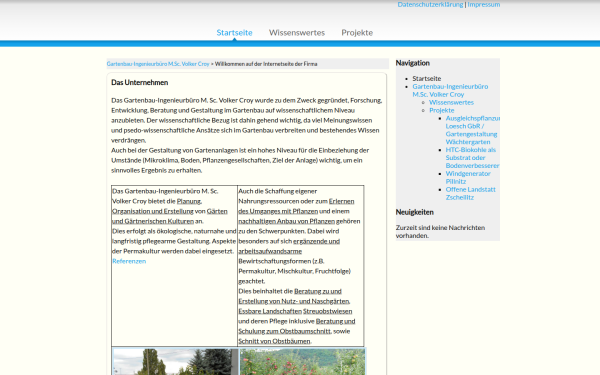Click sidebar link Gartenbau-Ingenieurbüro M.Sc. Volker Croy
Viewport: 600px width, 375px height.
(450, 90)
